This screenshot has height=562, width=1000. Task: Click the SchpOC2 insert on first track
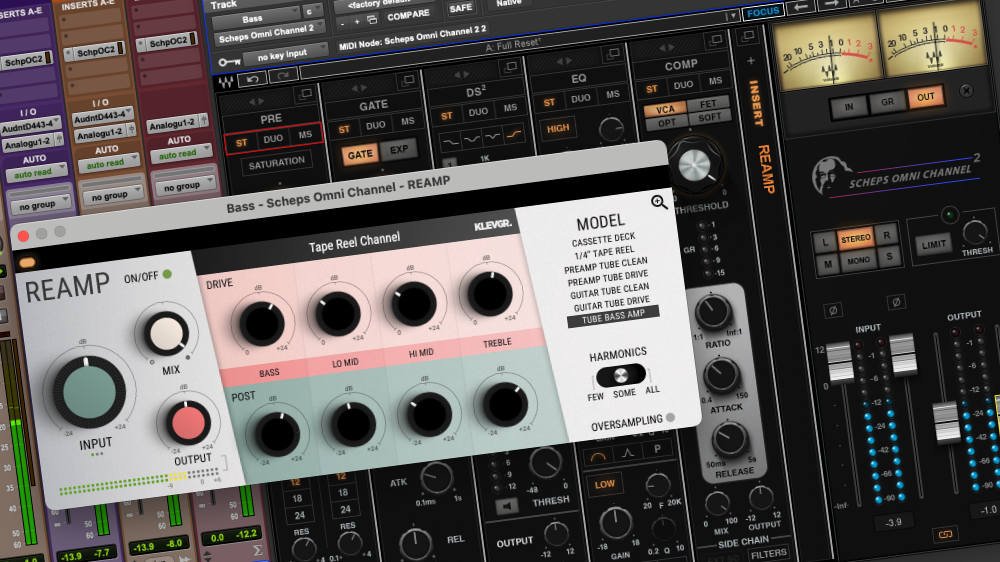pos(24,61)
